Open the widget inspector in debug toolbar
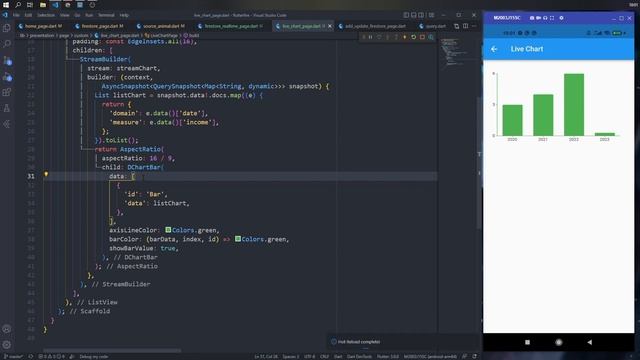This screenshot has width=640, height=360. pos(431,37)
